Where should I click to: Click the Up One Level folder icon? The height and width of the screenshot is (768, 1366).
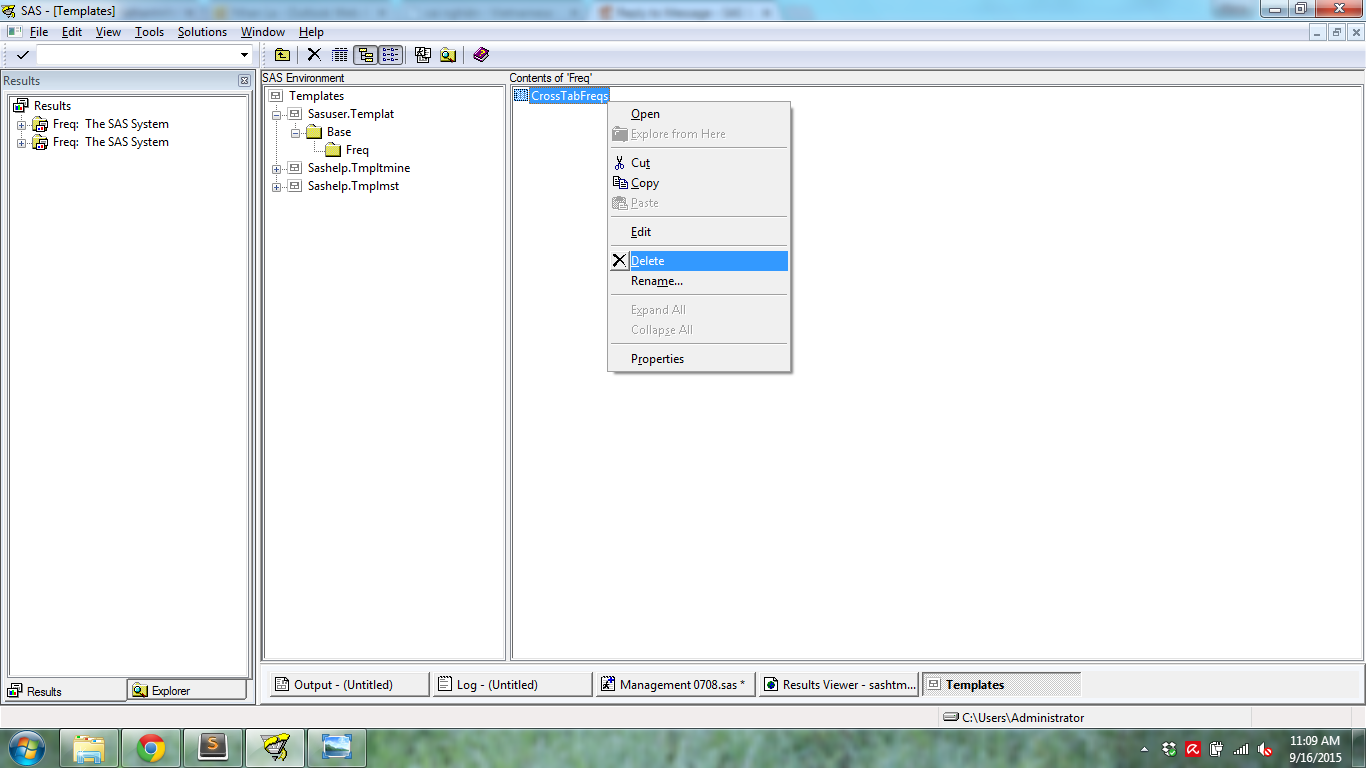[x=282, y=55]
